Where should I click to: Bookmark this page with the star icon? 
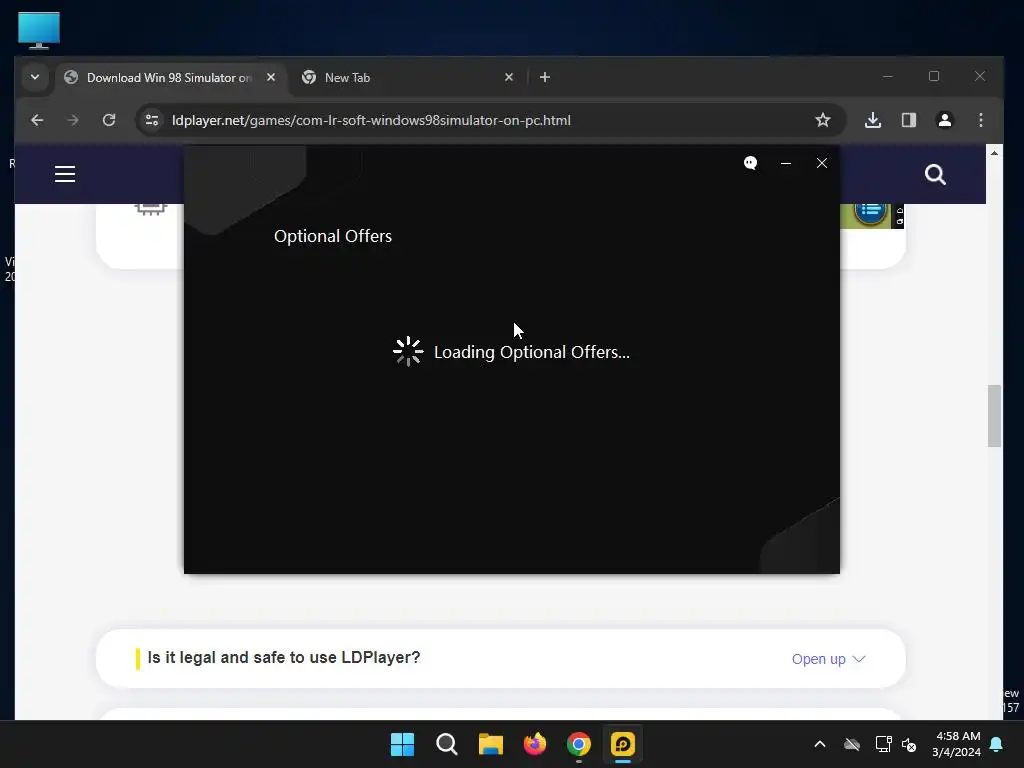point(823,120)
